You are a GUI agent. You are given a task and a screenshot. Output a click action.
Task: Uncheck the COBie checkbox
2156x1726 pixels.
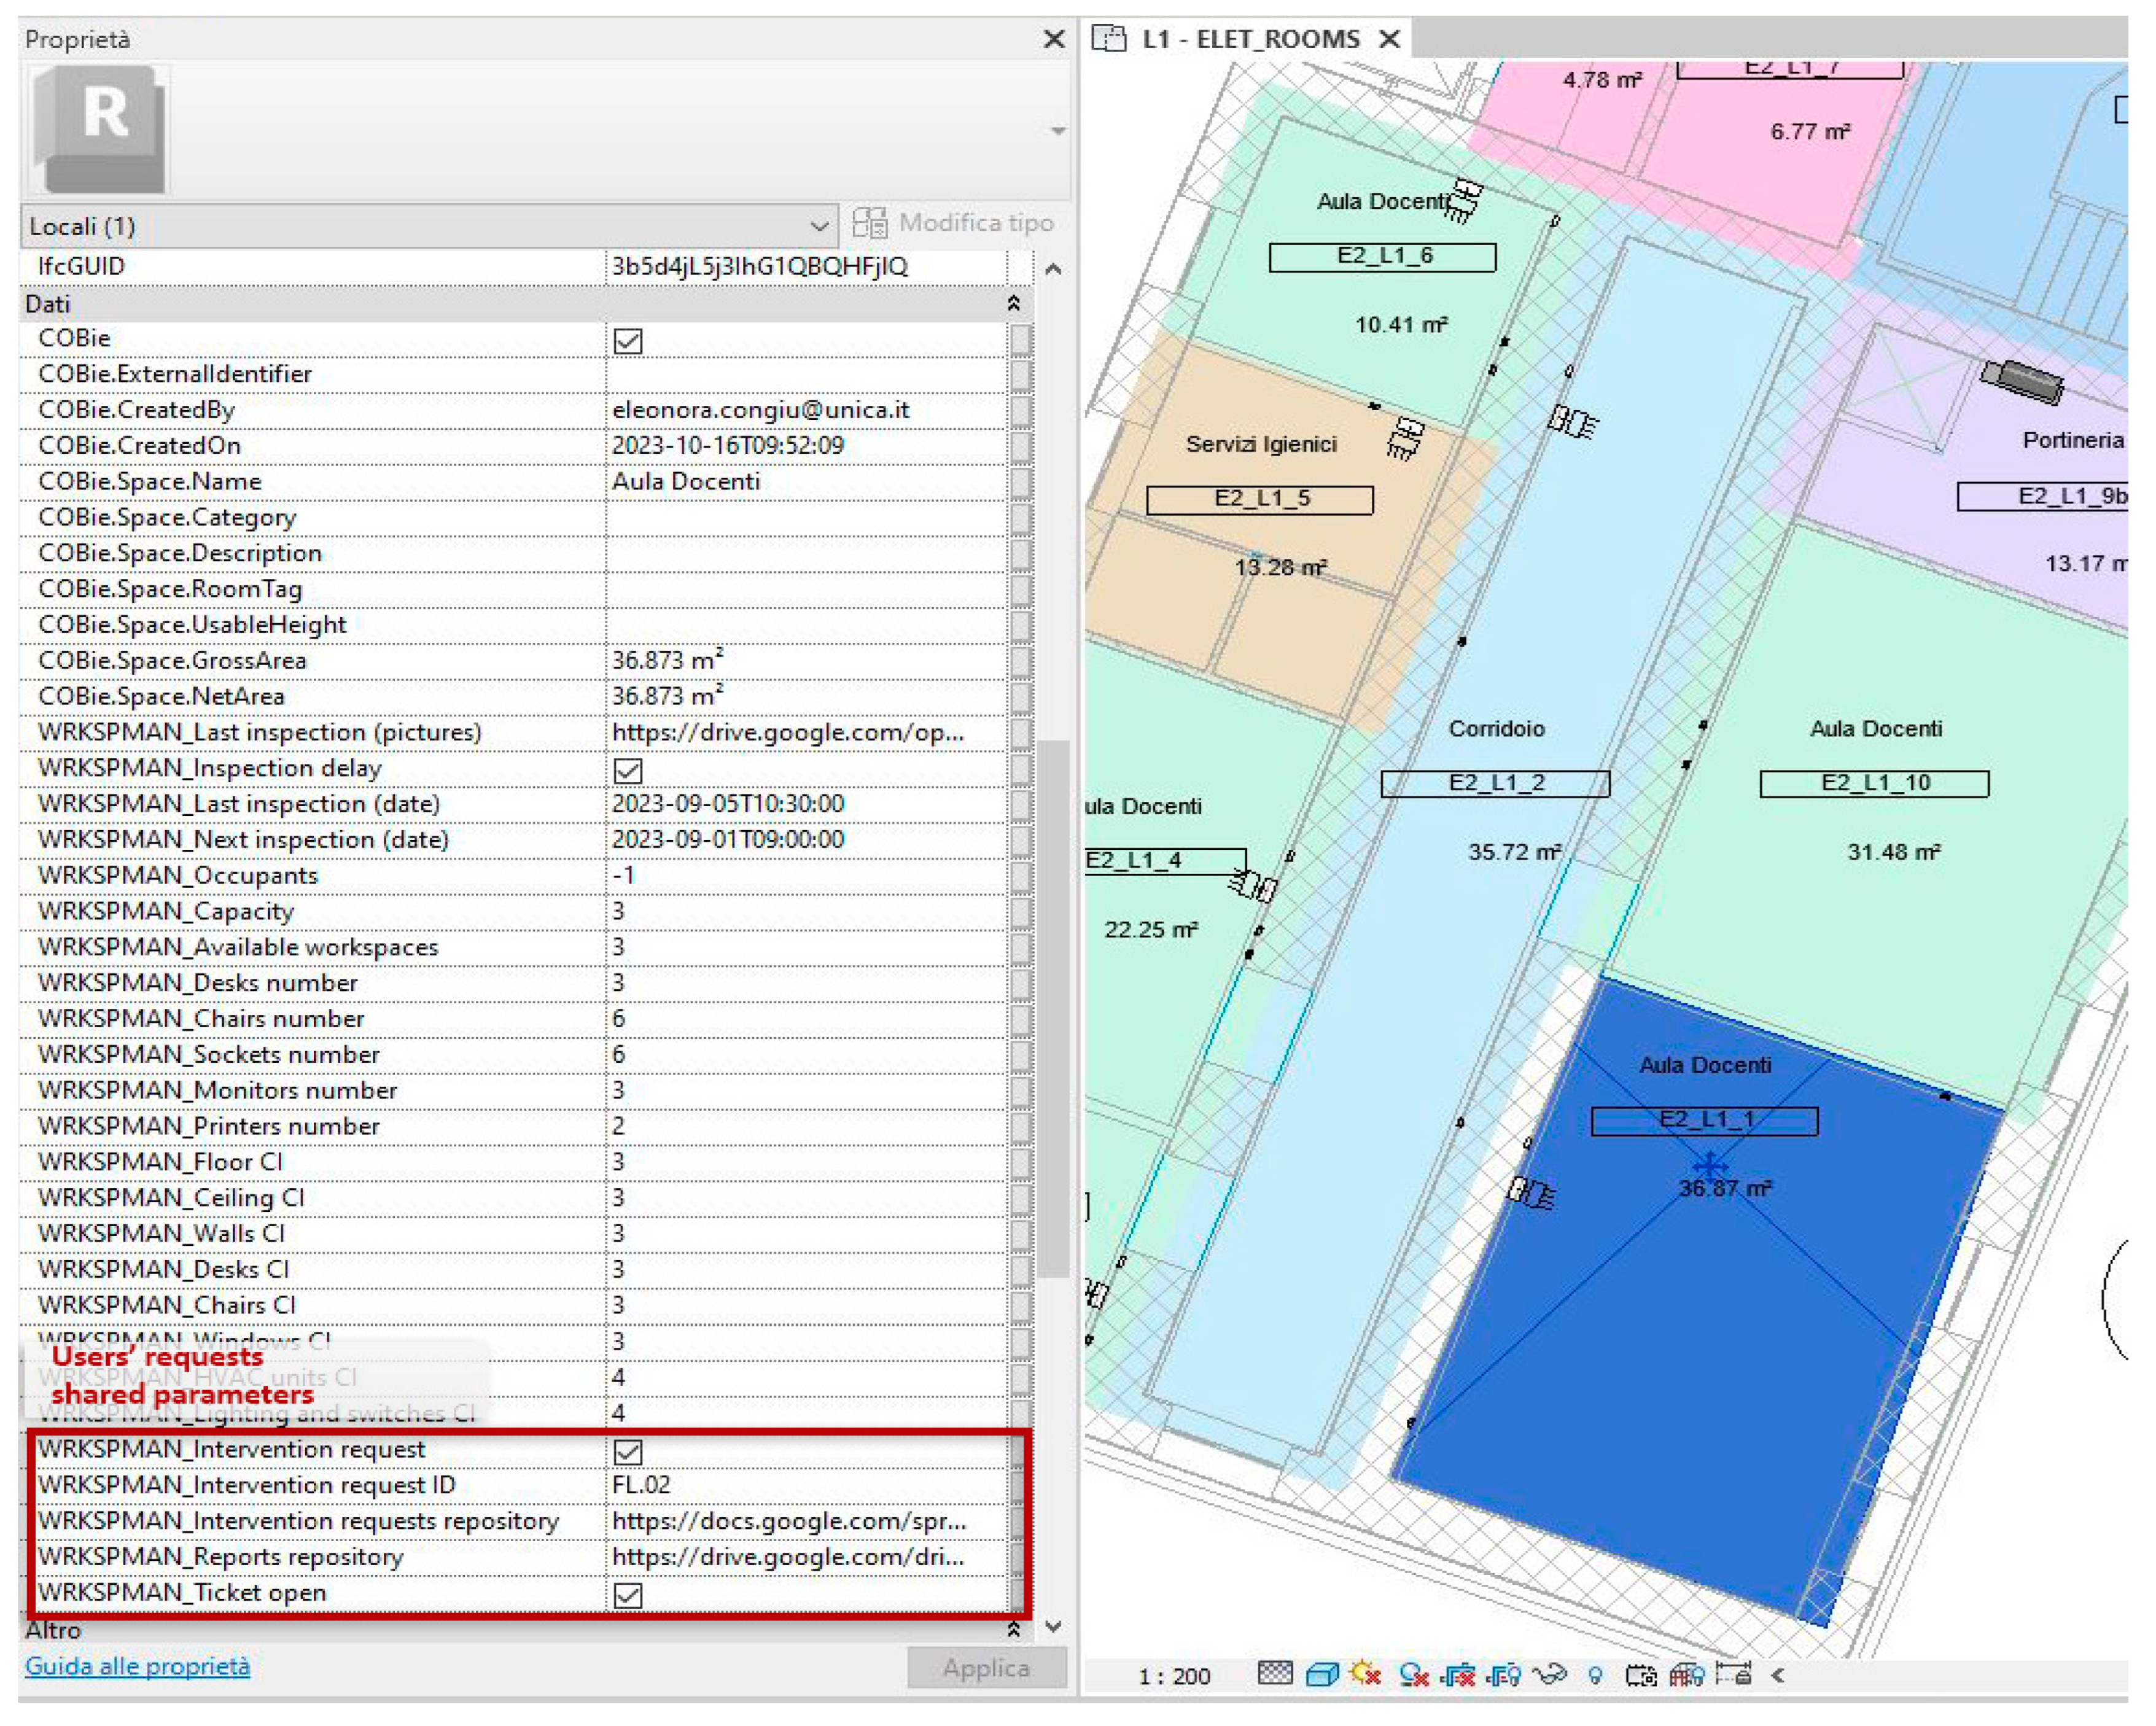(x=628, y=341)
